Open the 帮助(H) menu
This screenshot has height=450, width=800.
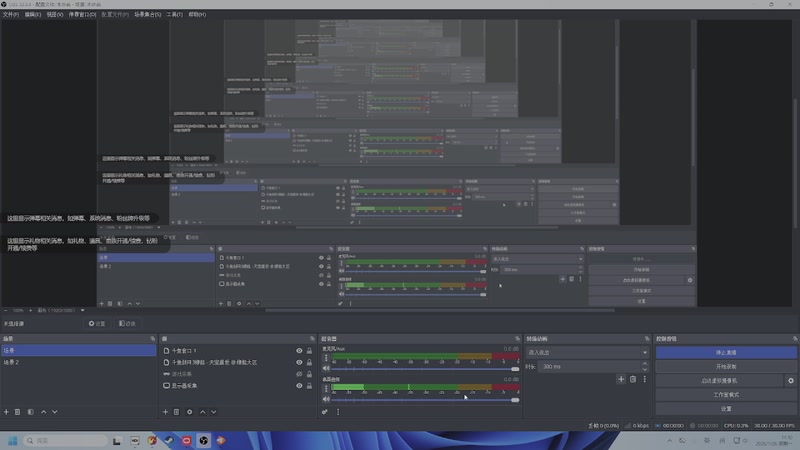pyautogui.click(x=197, y=14)
